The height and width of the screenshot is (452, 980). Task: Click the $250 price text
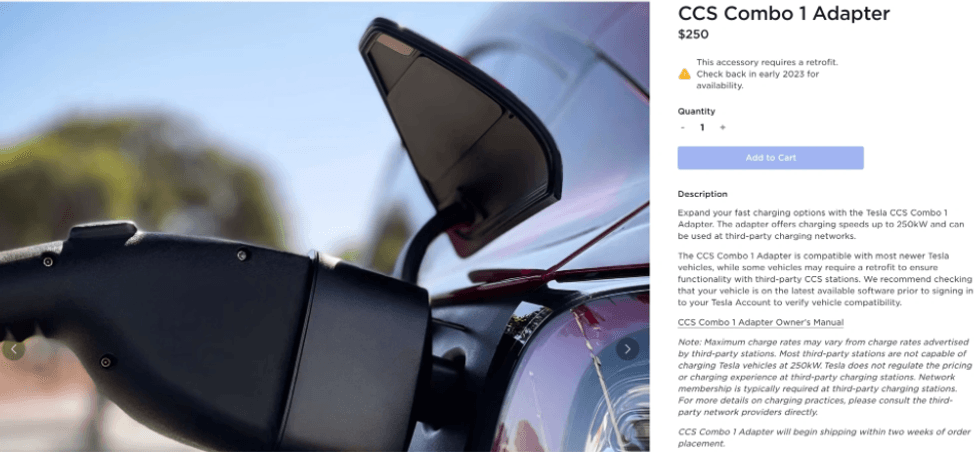pyautogui.click(x=693, y=34)
